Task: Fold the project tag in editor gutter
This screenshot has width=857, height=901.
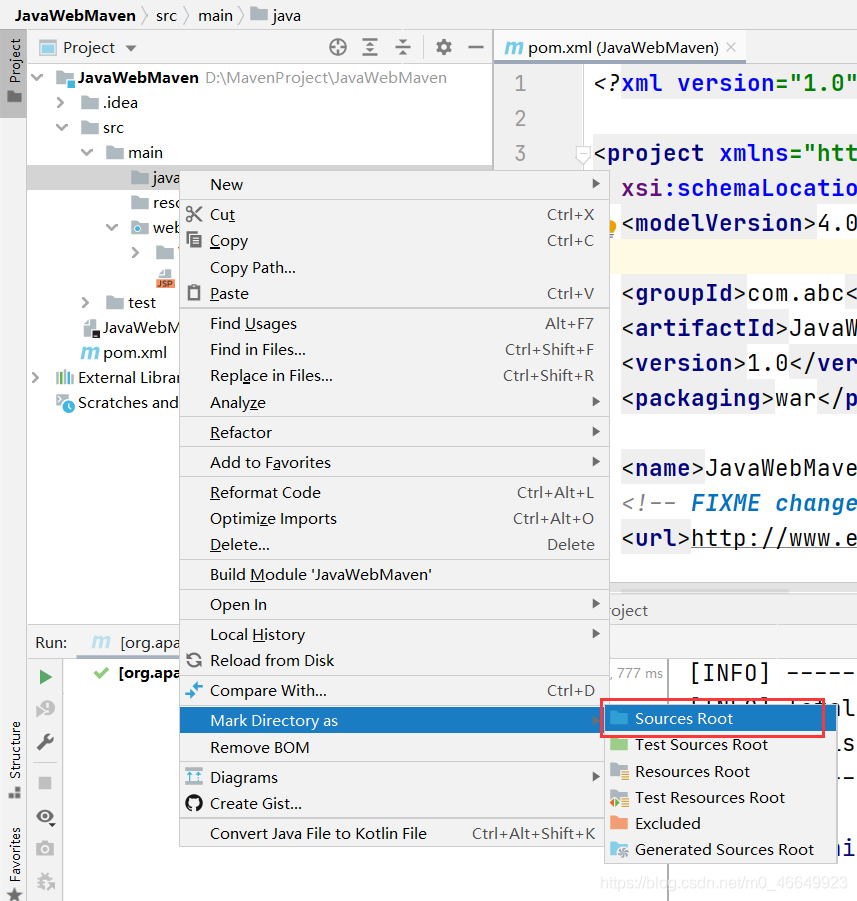Action: [x=582, y=155]
